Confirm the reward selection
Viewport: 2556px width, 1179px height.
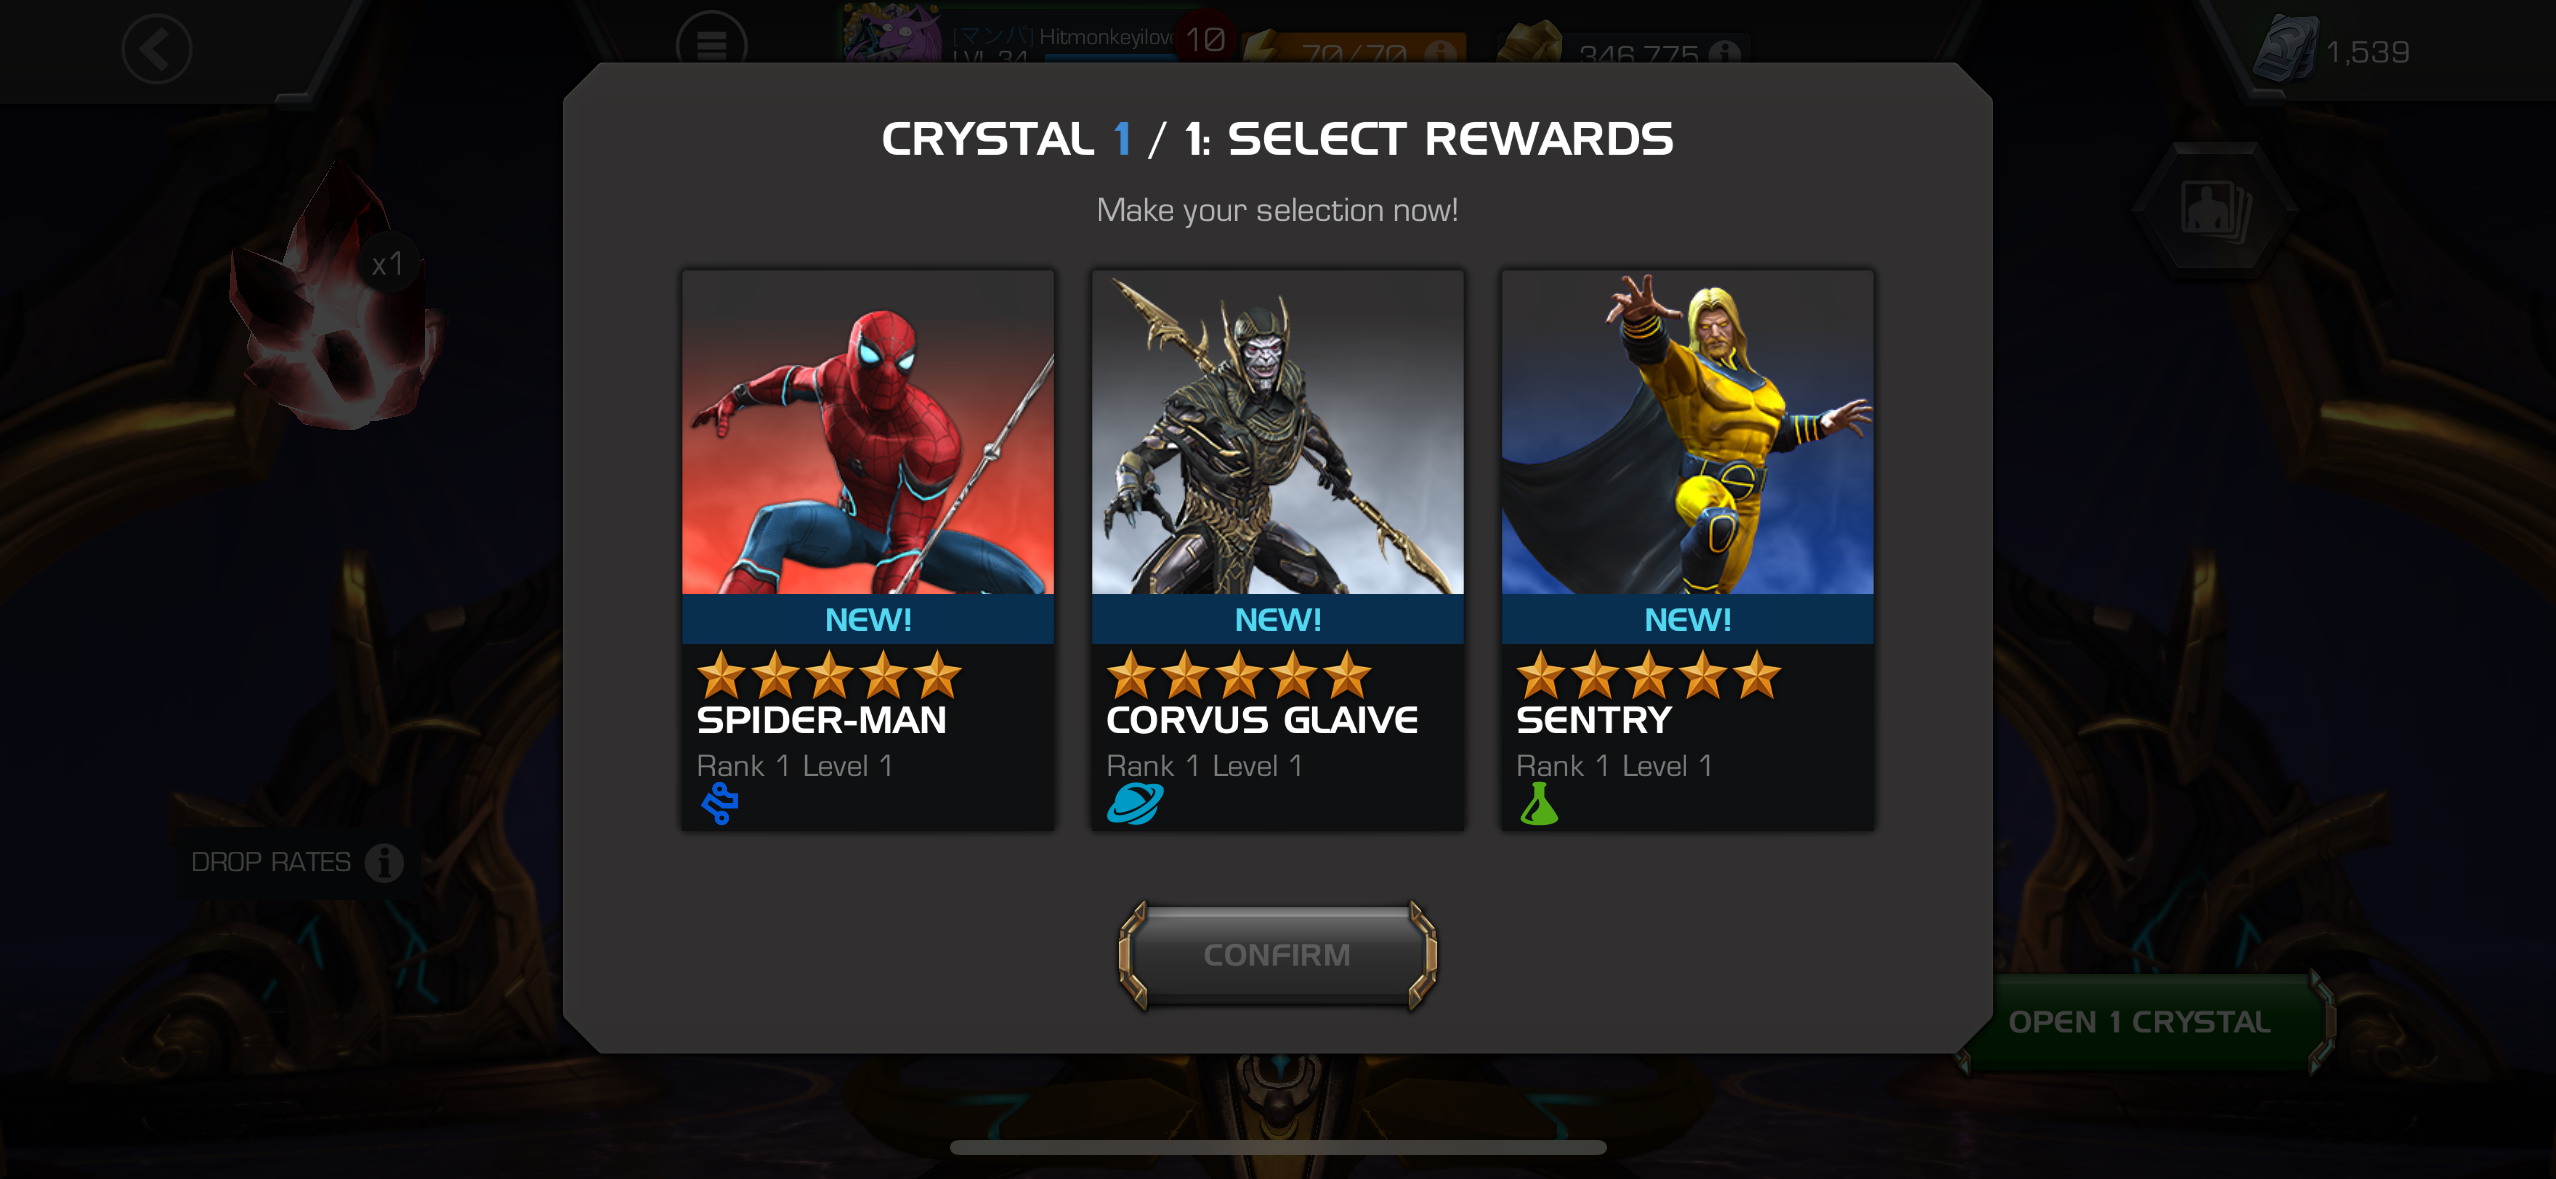[1277, 955]
